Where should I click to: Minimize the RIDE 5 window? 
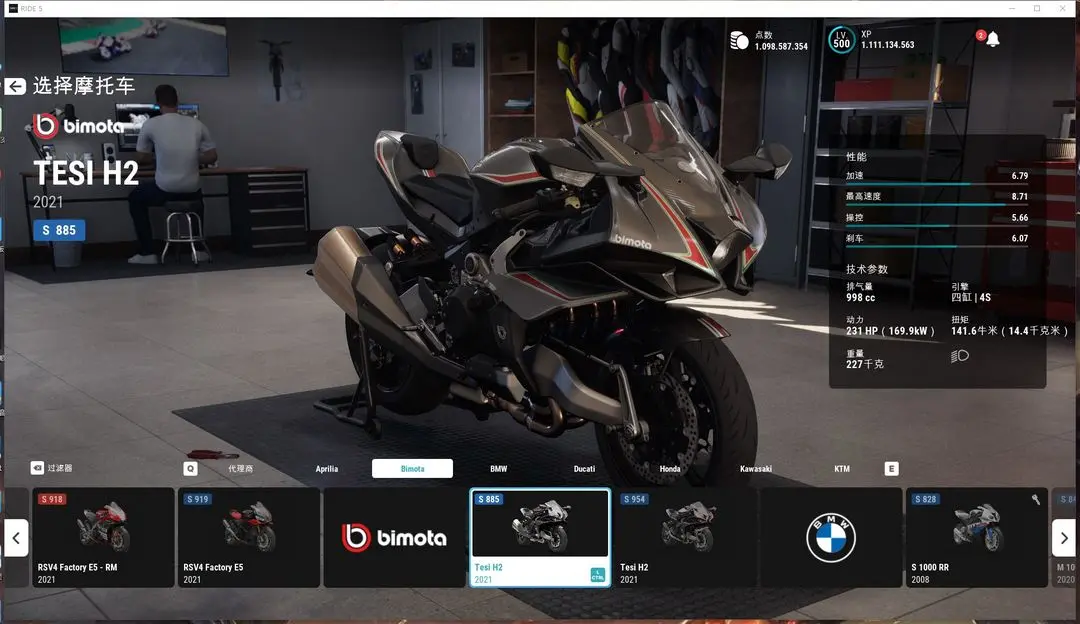coord(1011,8)
